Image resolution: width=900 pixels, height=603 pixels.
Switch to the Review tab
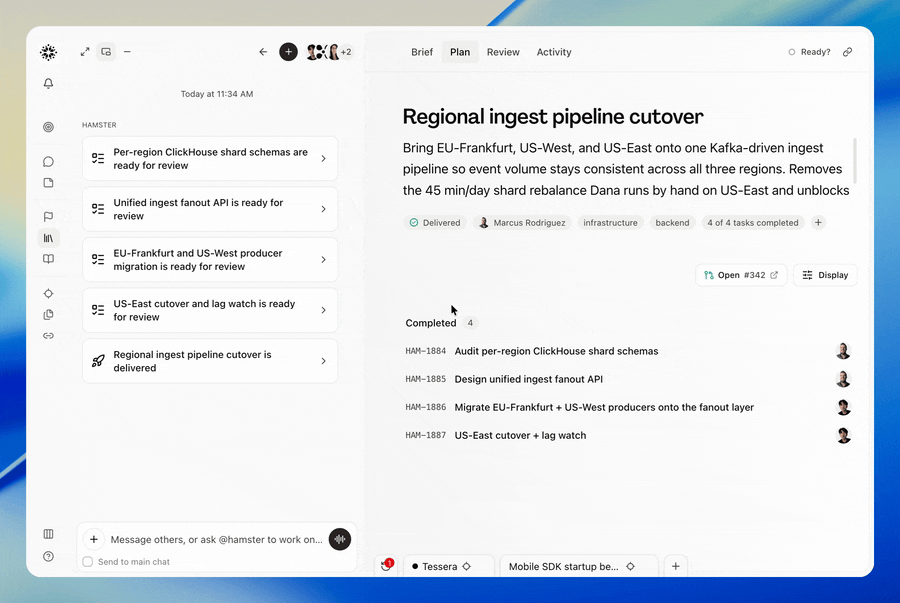click(503, 52)
